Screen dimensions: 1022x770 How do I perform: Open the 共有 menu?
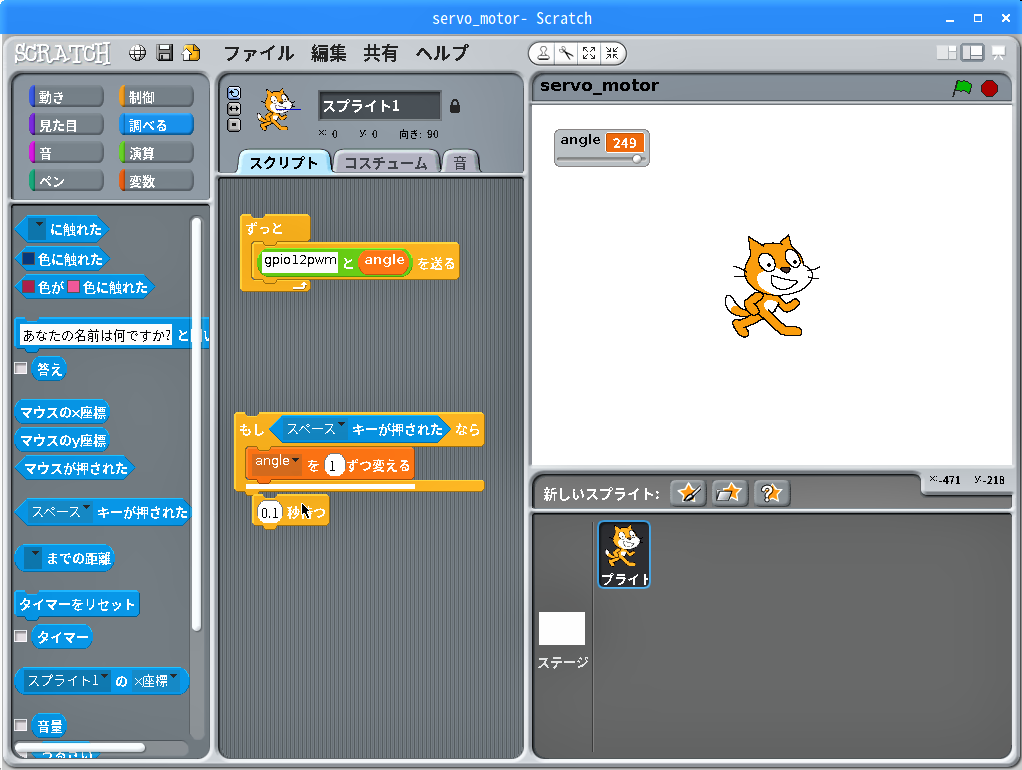(x=381, y=53)
